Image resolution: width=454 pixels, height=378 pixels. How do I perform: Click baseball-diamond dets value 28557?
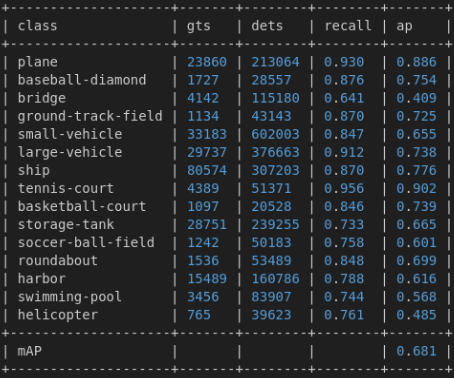pos(271,80)
